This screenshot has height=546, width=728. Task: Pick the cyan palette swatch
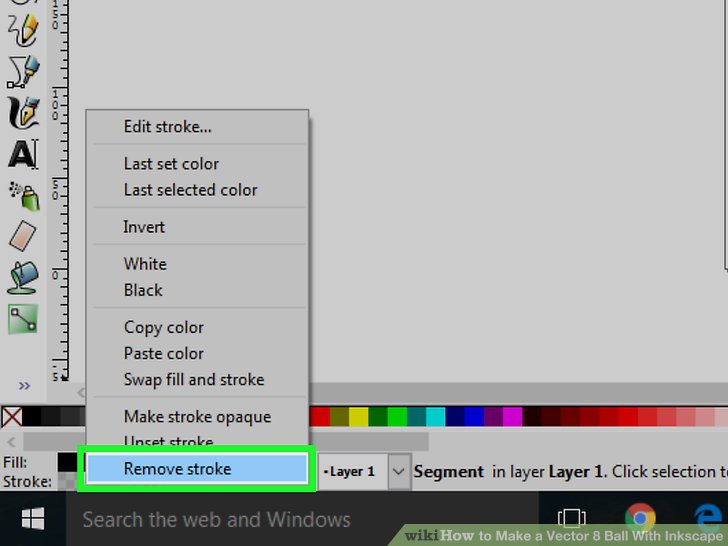436,416
